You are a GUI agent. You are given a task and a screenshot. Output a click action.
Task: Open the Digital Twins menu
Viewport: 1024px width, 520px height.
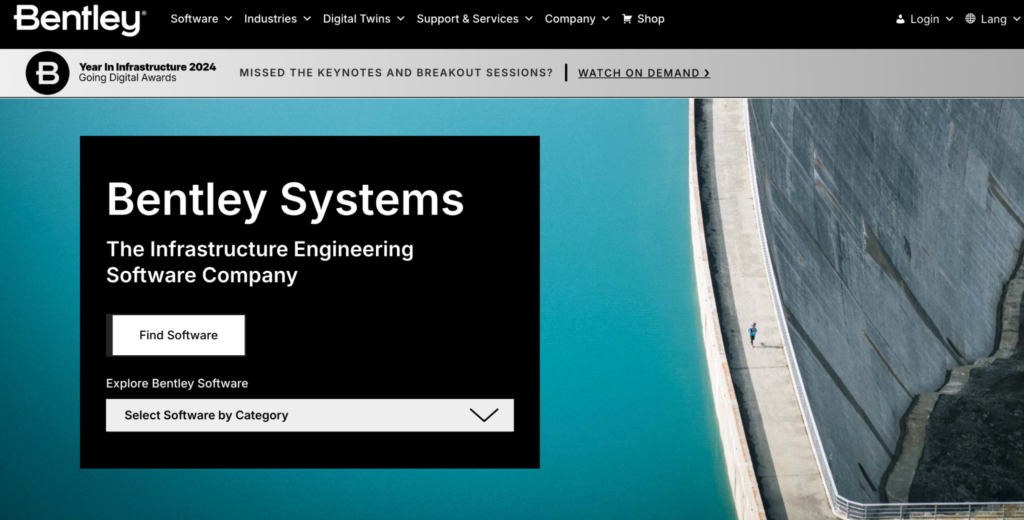(357, 19)
